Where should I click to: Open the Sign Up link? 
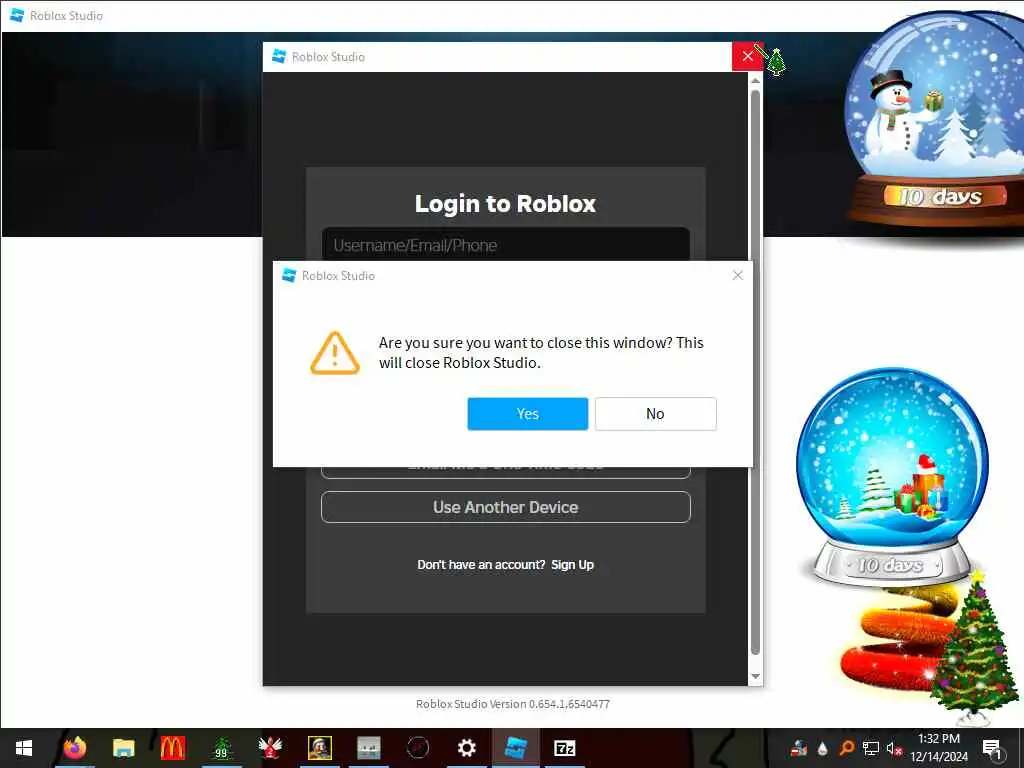pos(572,564)
